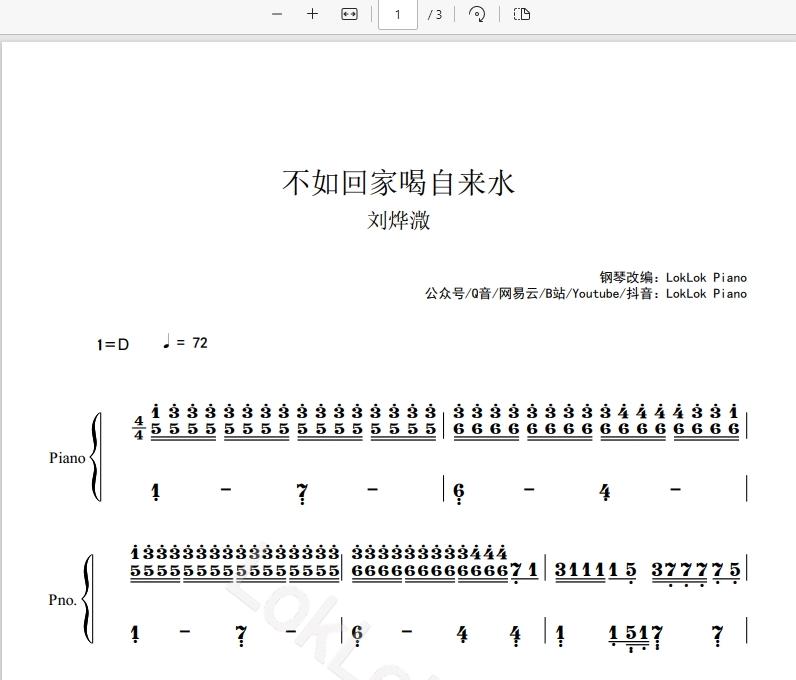Zoom in using the plus icon

[312, 14]
